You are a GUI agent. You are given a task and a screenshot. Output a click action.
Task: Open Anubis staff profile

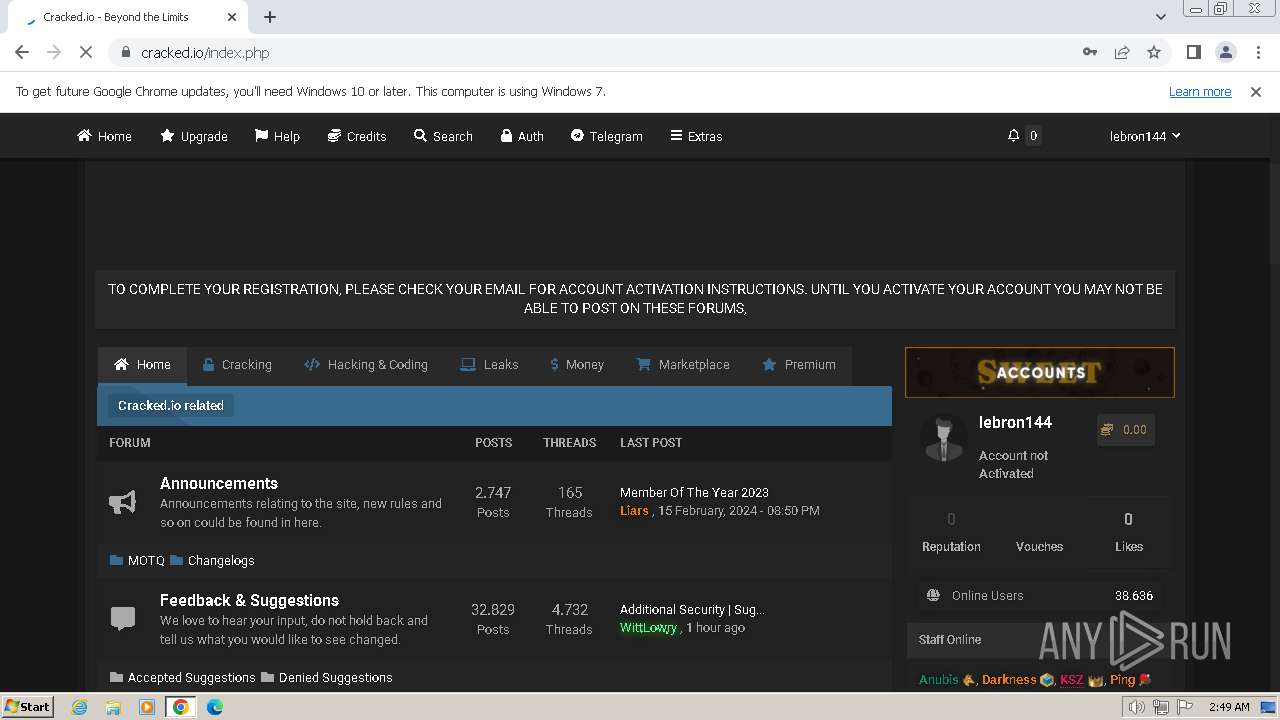(938, 679)
